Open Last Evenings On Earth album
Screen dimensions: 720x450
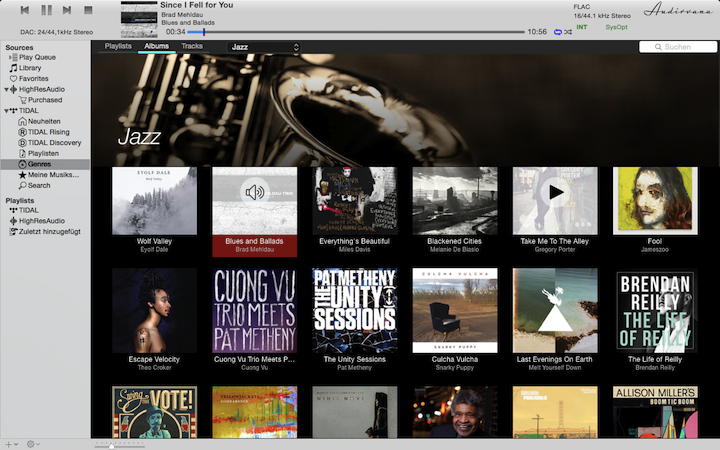[x=555, y=310]
